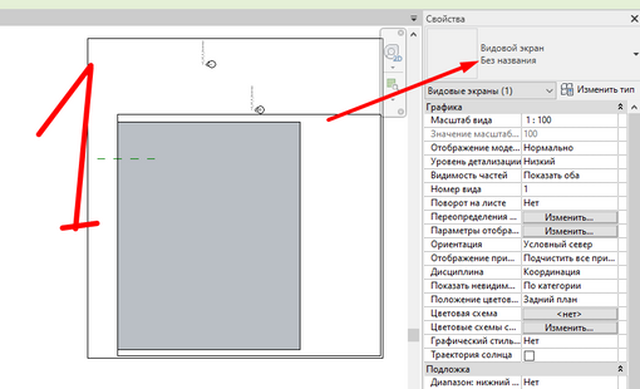Viewport: 640px width, 389px height.
Task: Open the Видовые экраны (1) dropdown
Action: [x=490, y=91]
